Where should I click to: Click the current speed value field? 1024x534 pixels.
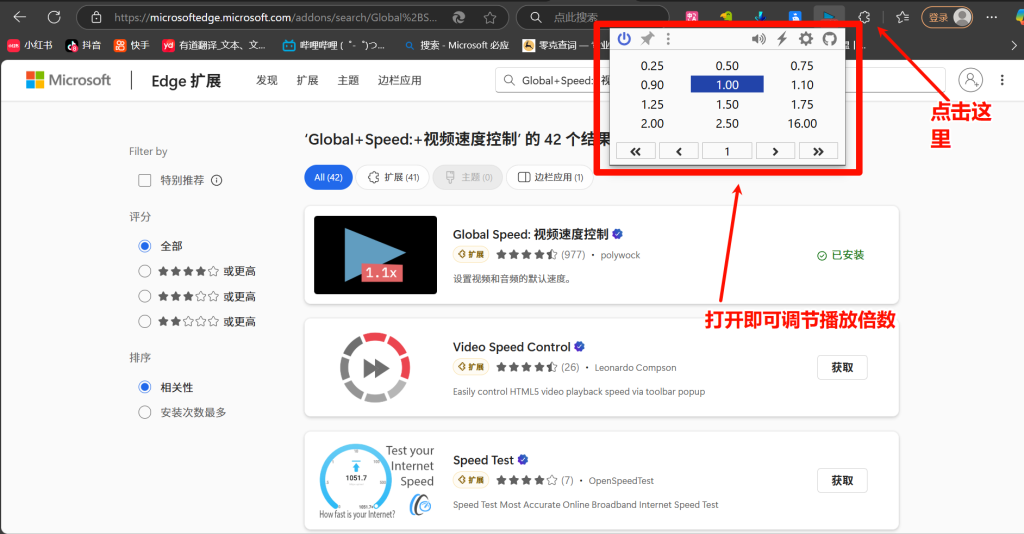point(727,151)
